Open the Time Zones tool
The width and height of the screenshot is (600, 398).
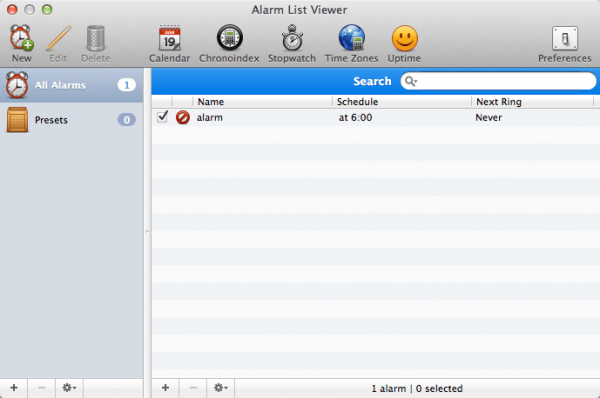(x=352, y=43)
